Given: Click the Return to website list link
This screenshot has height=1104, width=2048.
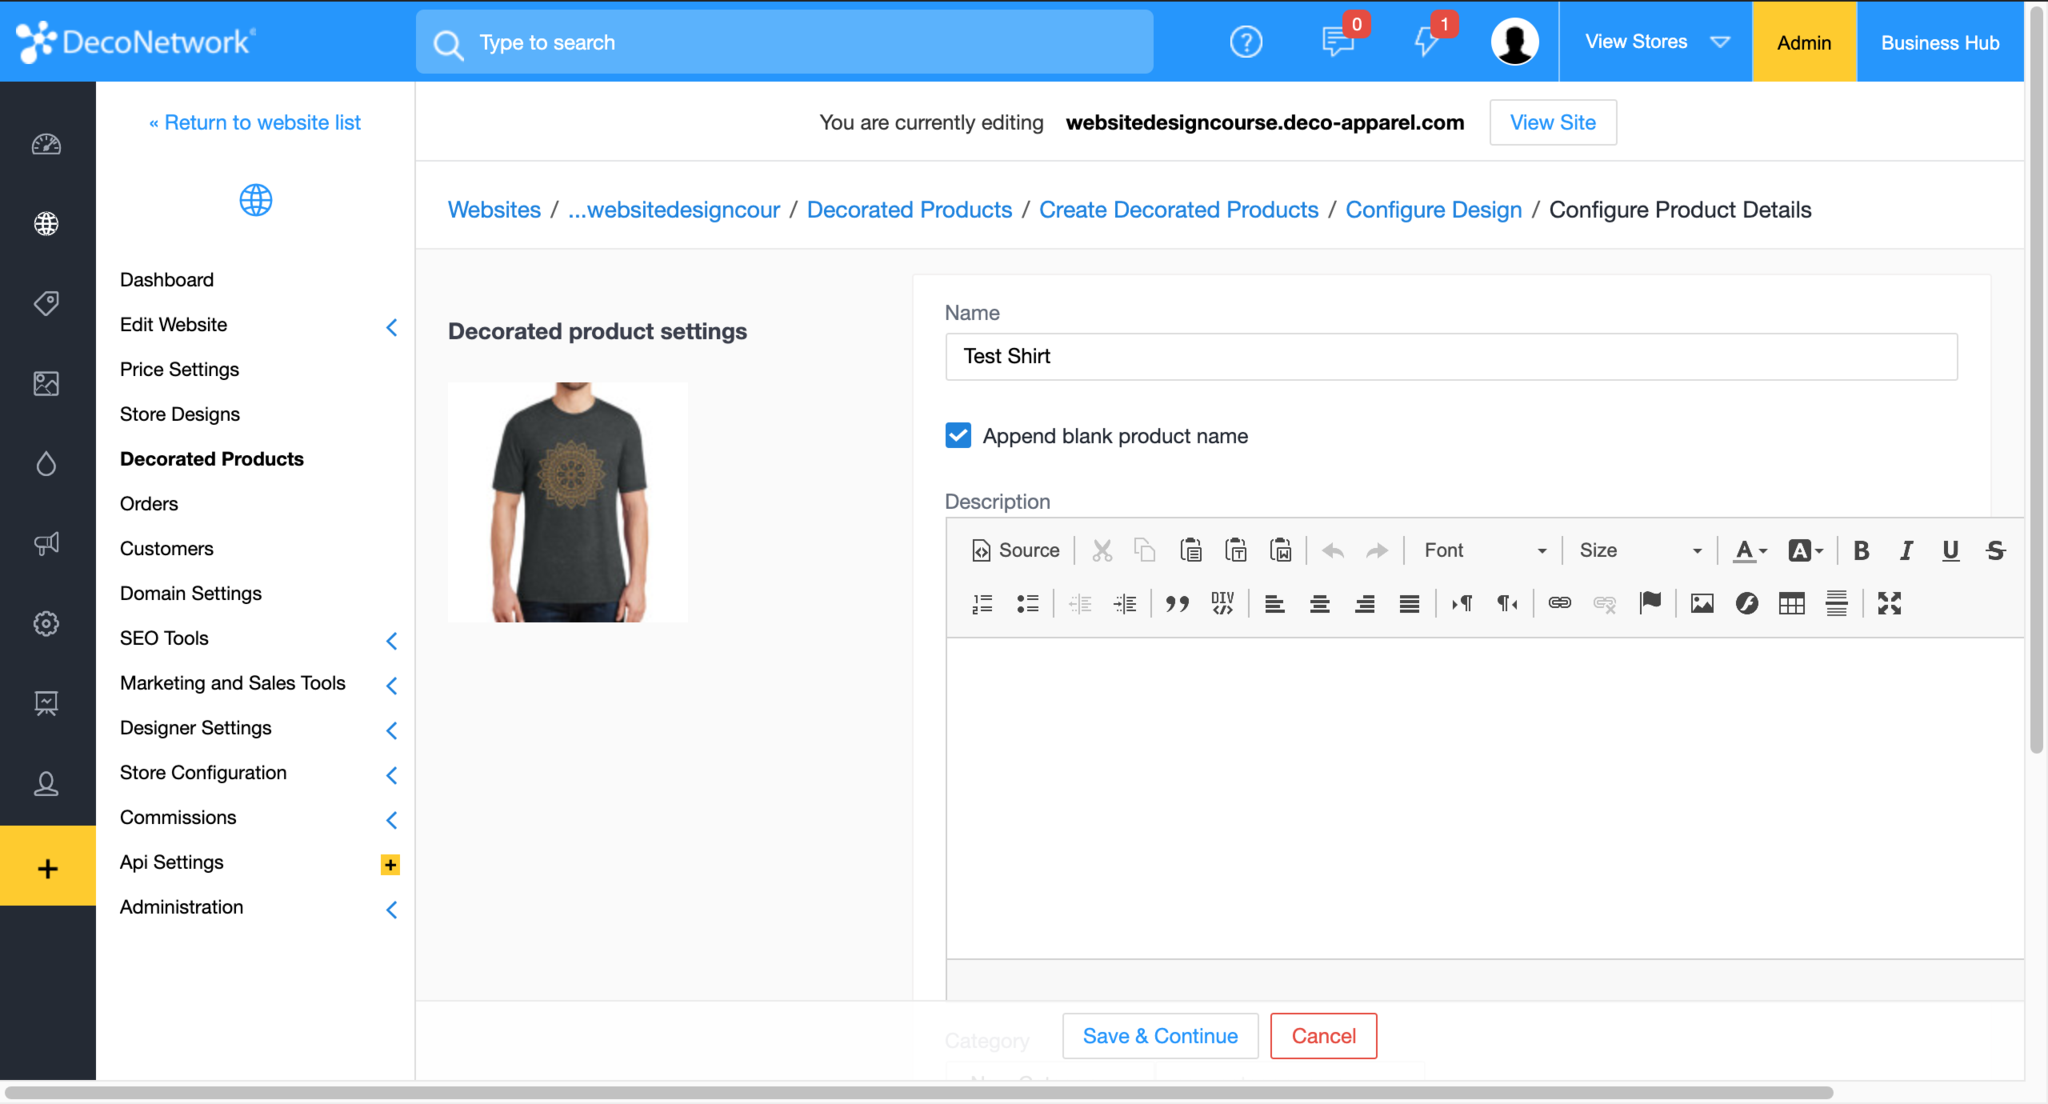Looking at the screenshot, I should click(255, 122).
